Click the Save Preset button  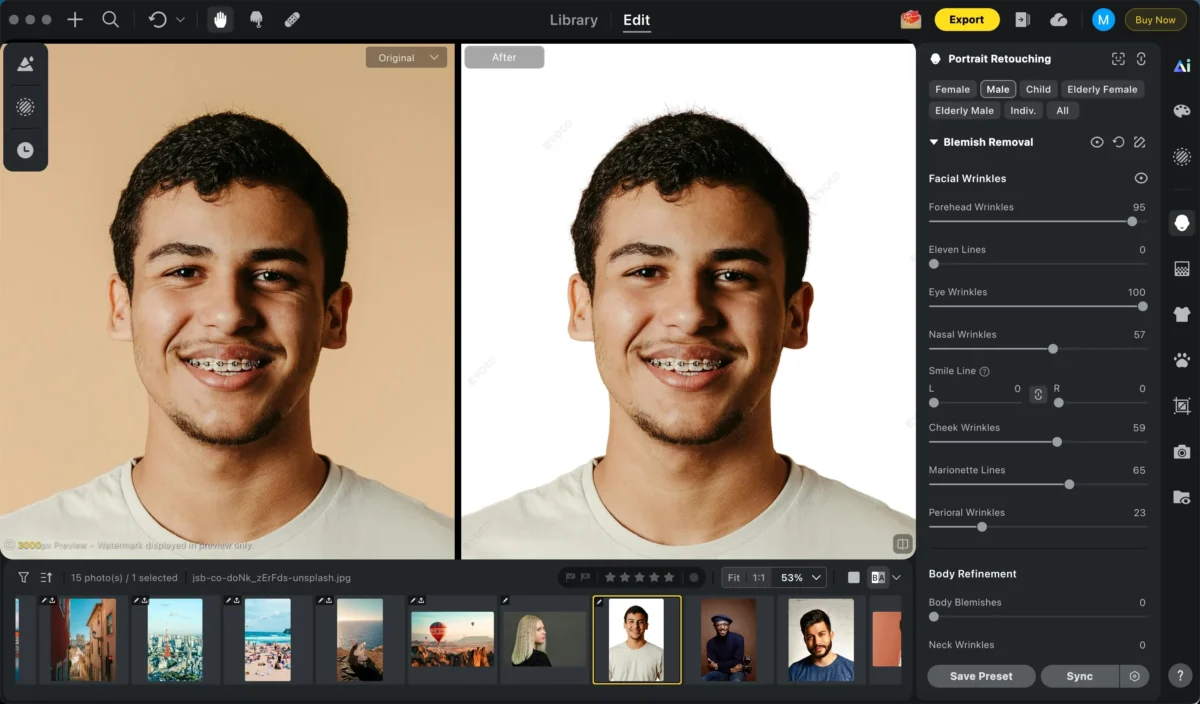point(981,676)
